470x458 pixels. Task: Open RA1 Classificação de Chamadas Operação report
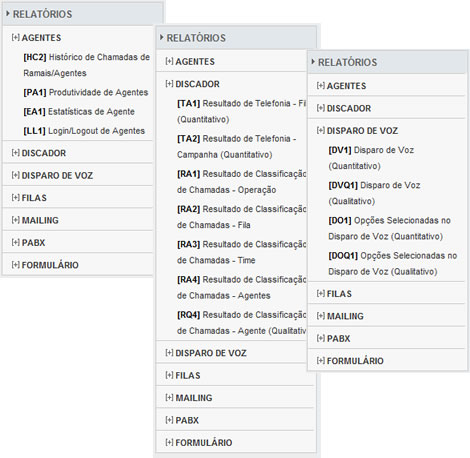242,182
